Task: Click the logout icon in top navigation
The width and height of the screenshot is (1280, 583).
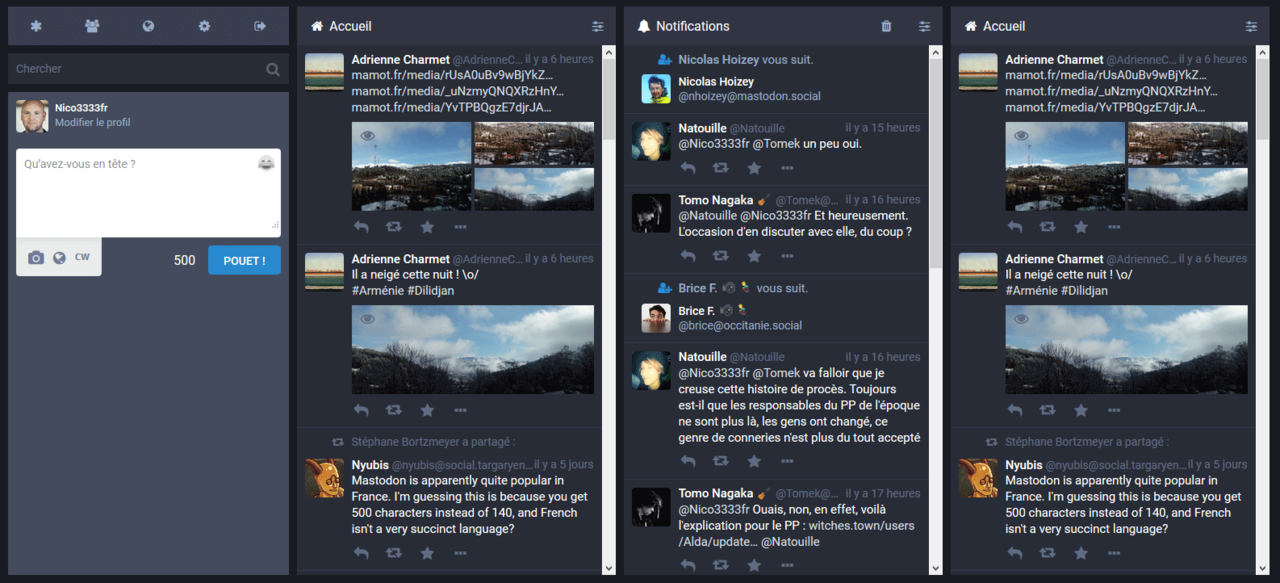Action: 260,26
